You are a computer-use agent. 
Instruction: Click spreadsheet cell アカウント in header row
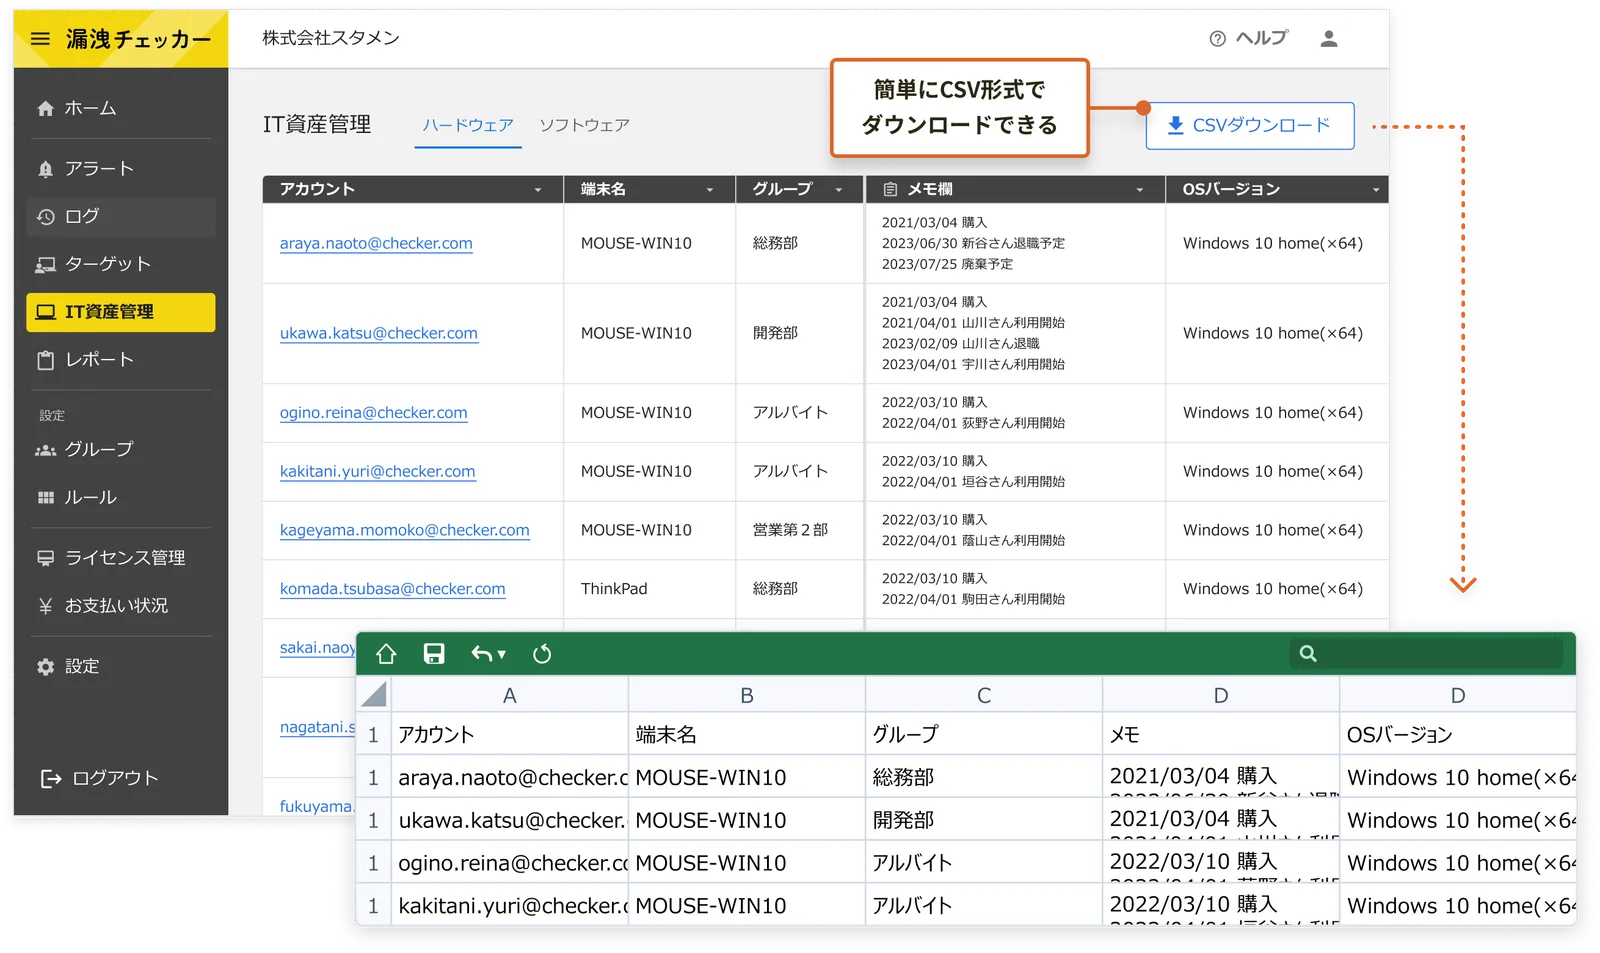coord(509,735)
